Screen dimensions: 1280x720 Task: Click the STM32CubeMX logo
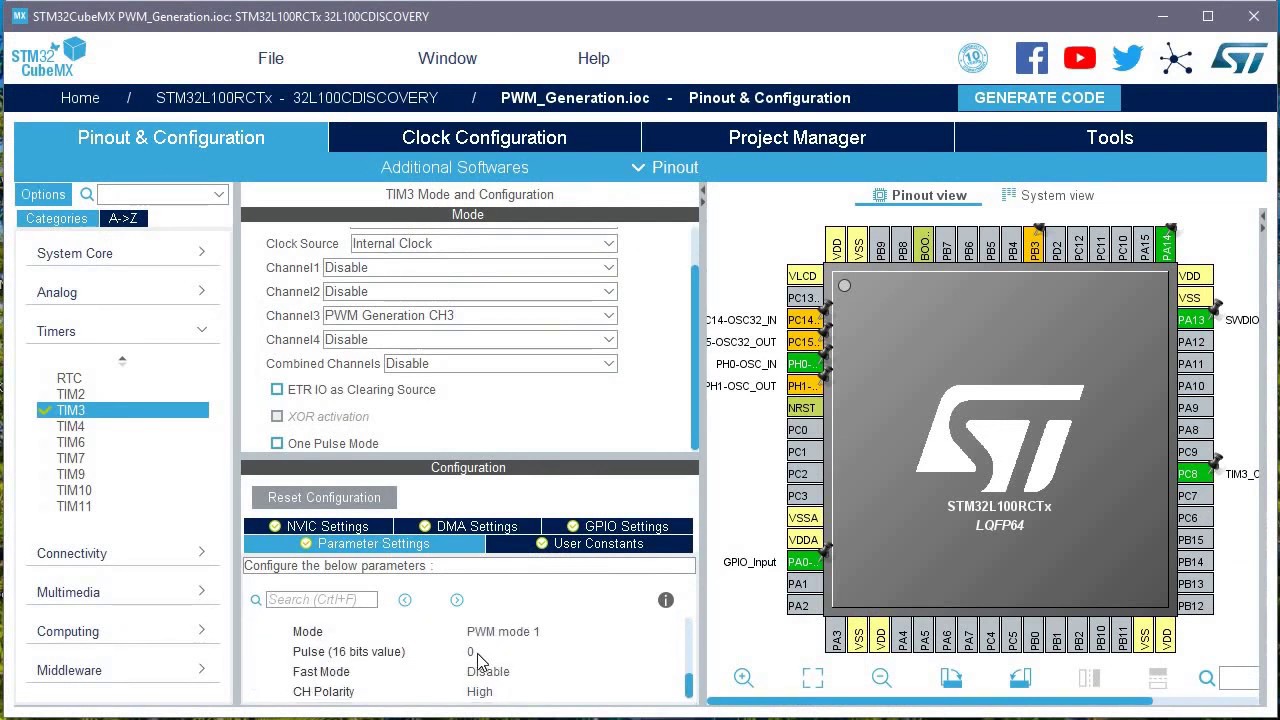click(x=49, y=57)
